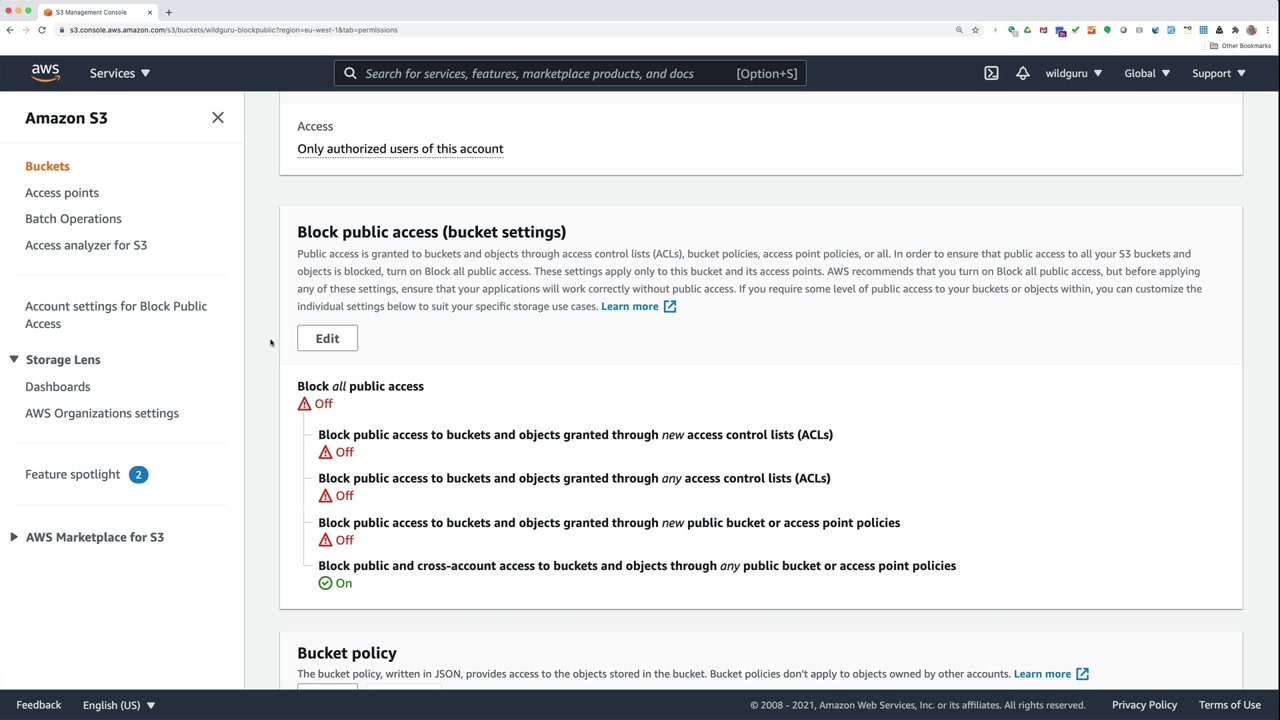The image size is (1280, 720).
Task: Click Edit for Block public access settings
Action: click(x=327, y=338)
